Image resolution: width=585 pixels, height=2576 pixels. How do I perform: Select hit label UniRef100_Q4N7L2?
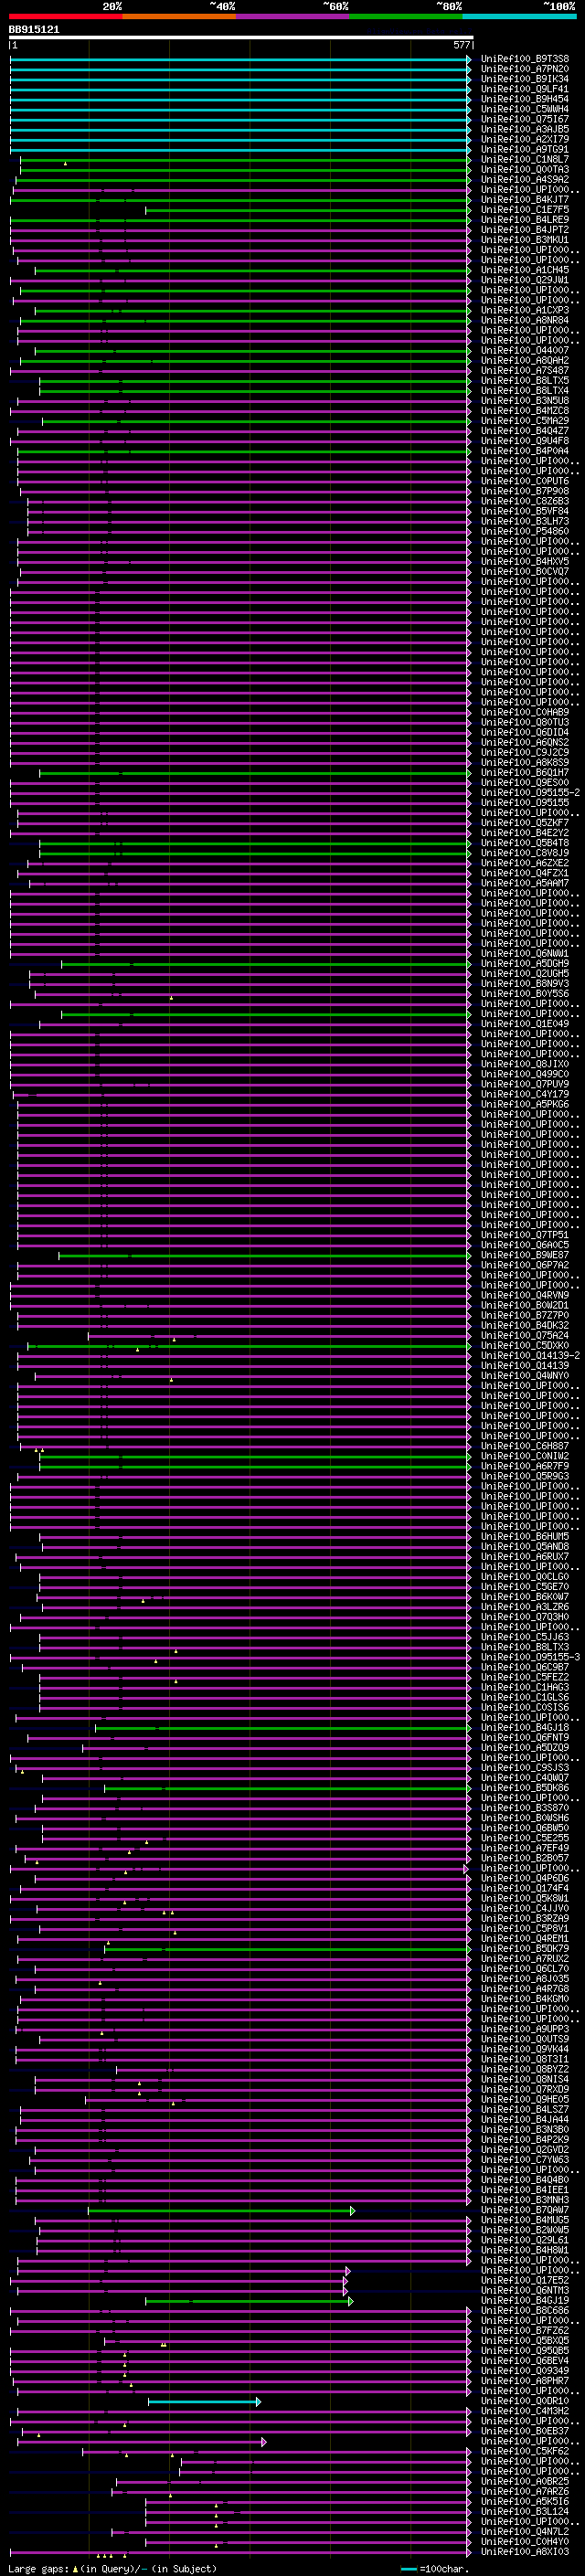(525, 2531)
